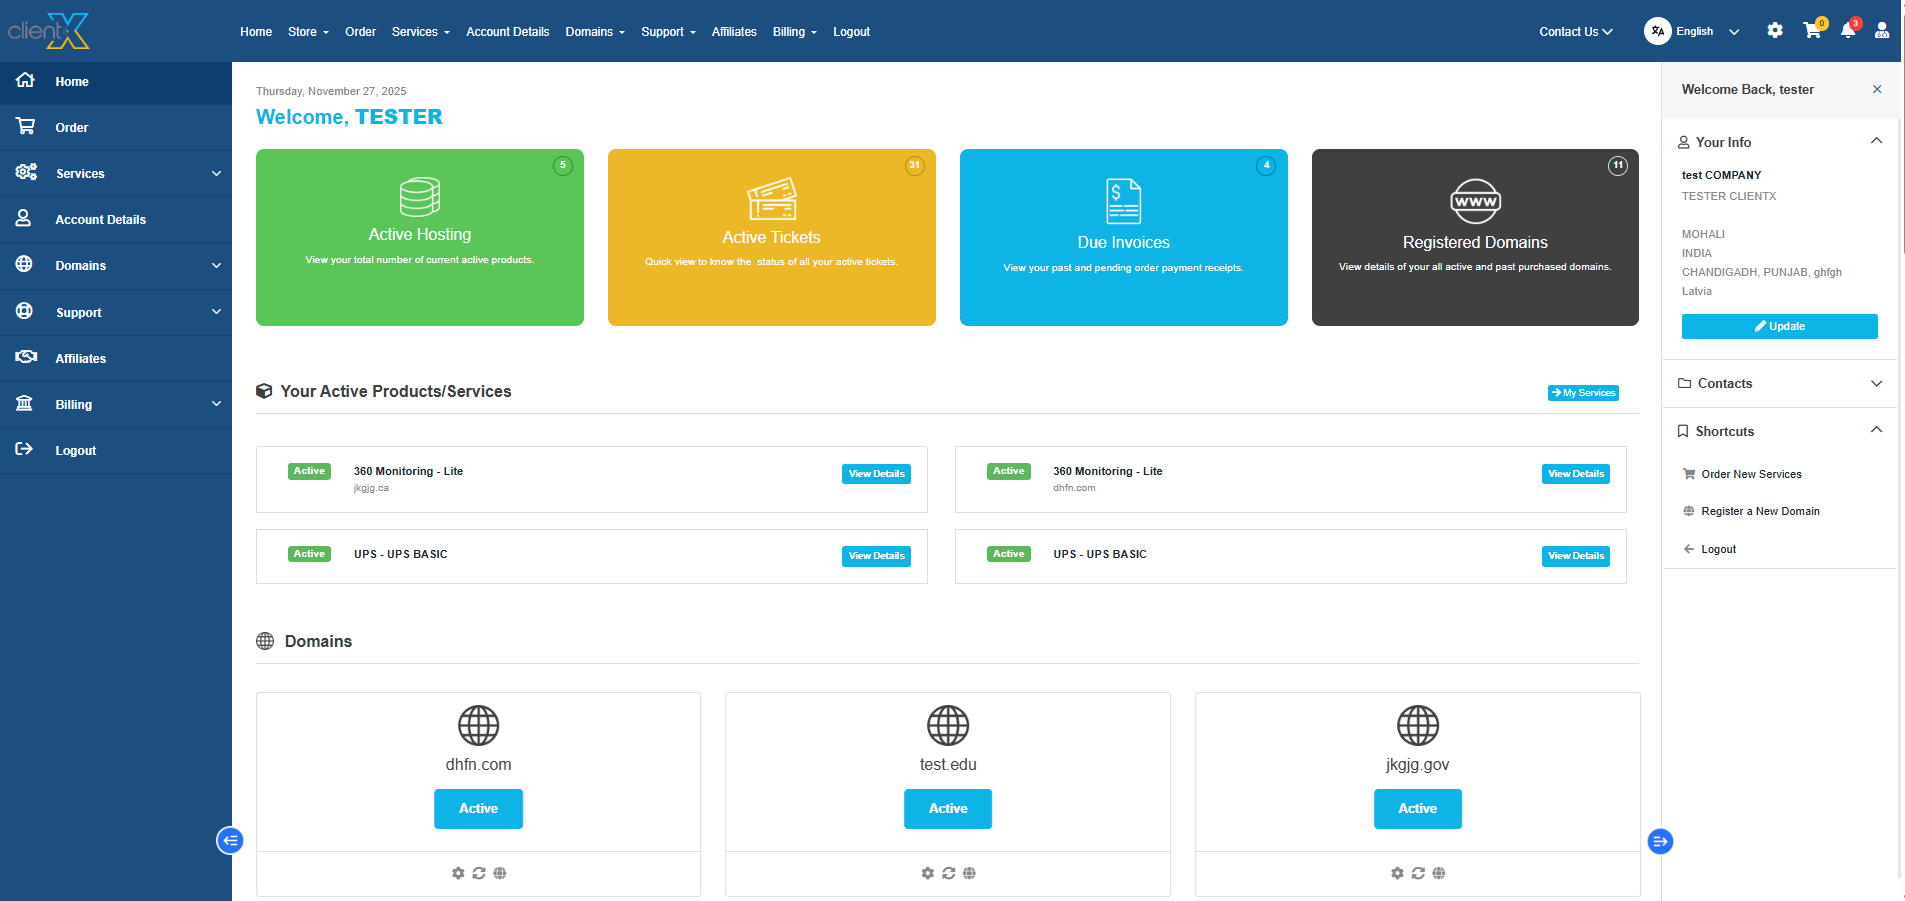Viewport: 1905px width, 901px height.
Task: Select Affiliates in the top navigation bar
Action: [x=734, y=32]
